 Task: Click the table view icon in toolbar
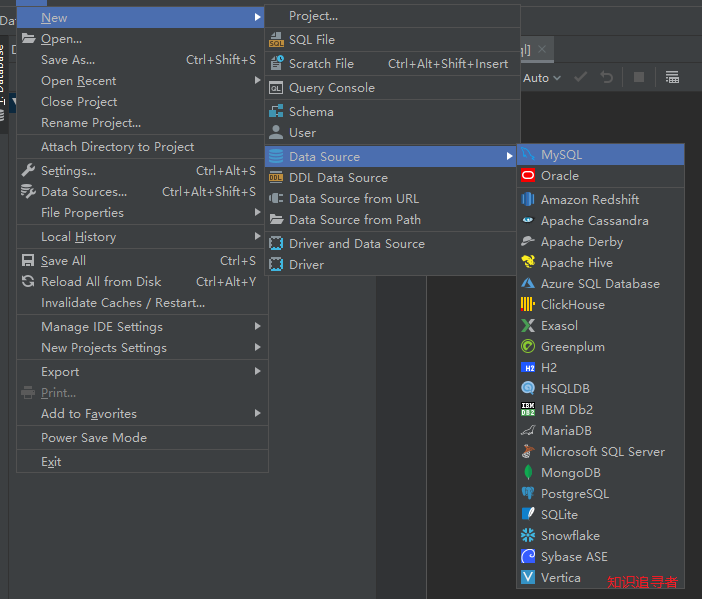click(x=672, y=77)
